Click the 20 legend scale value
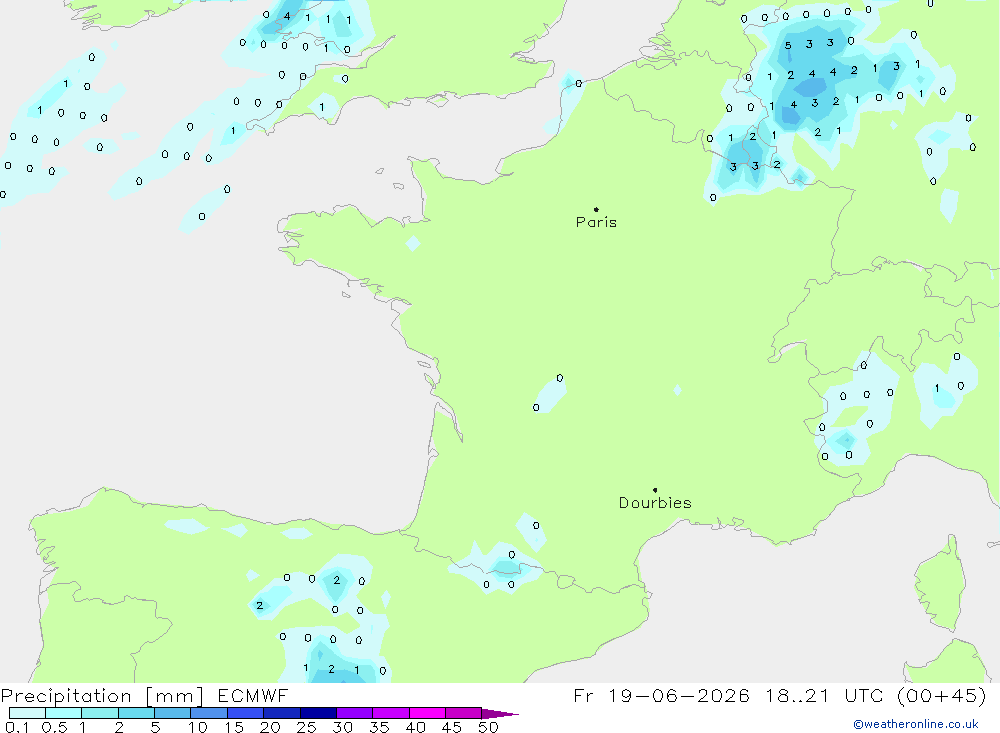1000x733 pixels. pos(270,727)
